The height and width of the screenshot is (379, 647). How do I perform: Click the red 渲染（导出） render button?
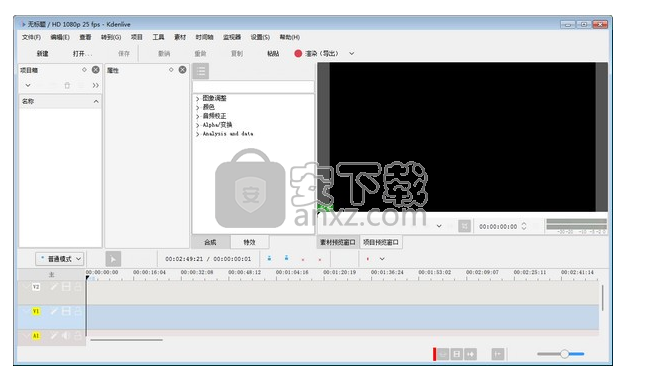click(316, 54)
